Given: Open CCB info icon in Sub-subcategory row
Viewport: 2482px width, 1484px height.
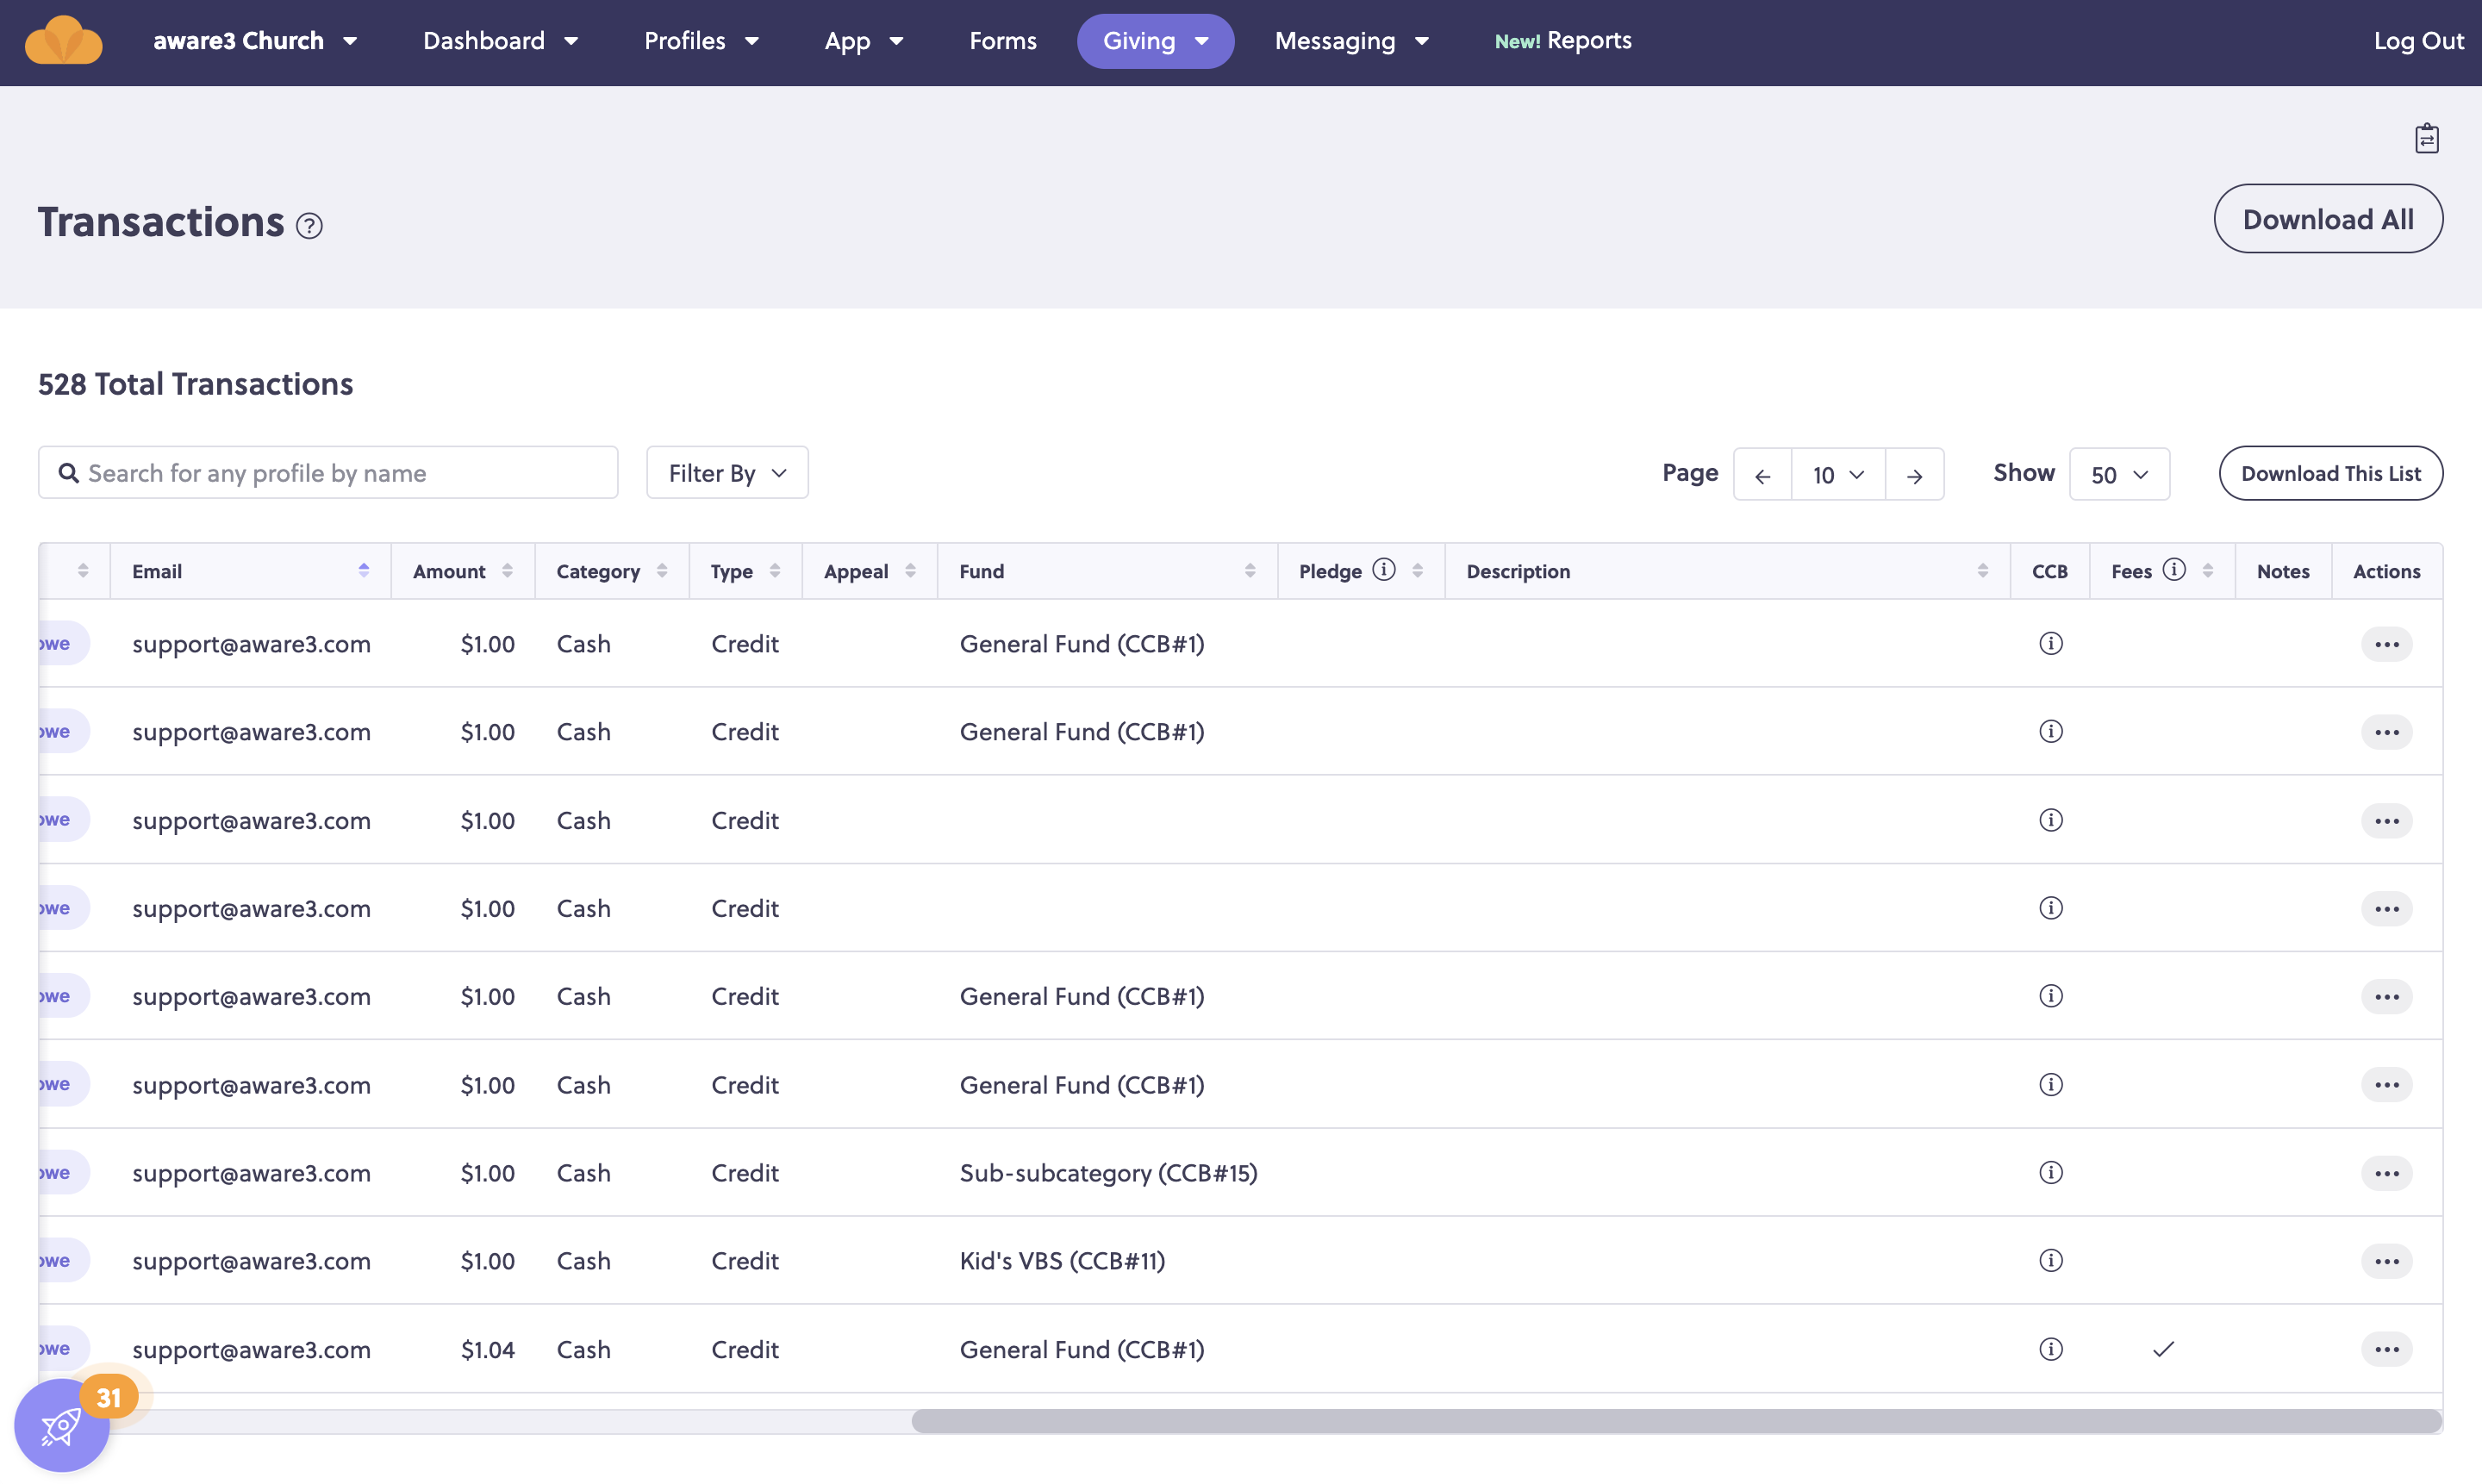Looking at the screenshot, I should 2051,1172.
